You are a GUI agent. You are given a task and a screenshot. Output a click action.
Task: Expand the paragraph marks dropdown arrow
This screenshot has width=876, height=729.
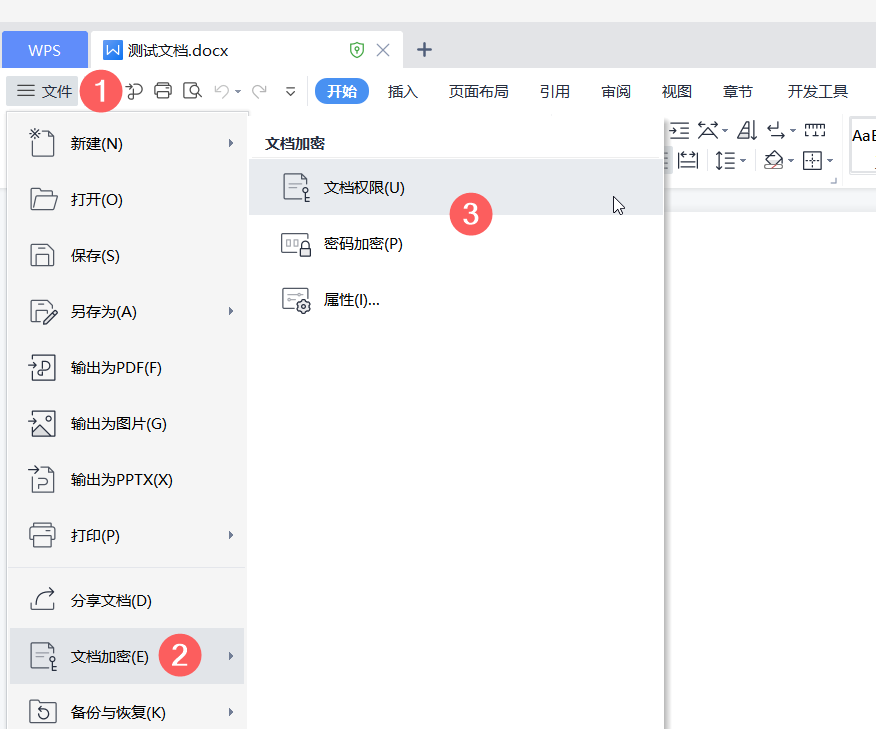793,131
